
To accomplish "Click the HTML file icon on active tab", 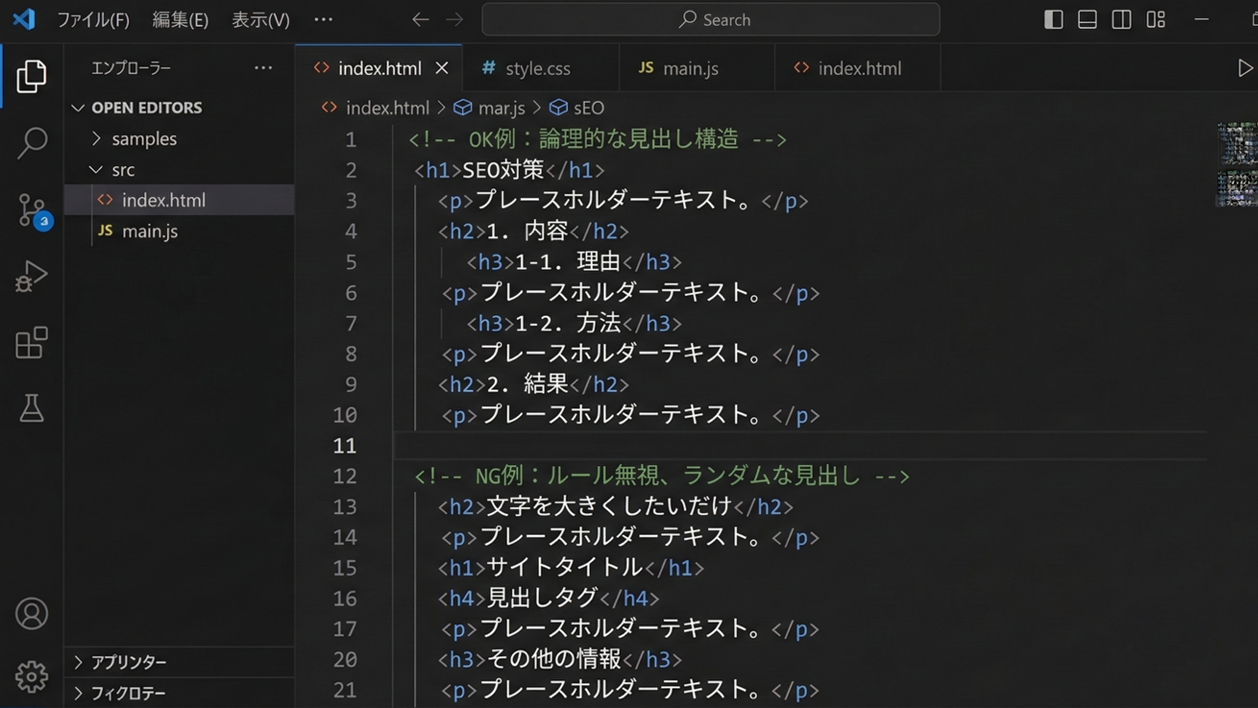I will 321,68.
